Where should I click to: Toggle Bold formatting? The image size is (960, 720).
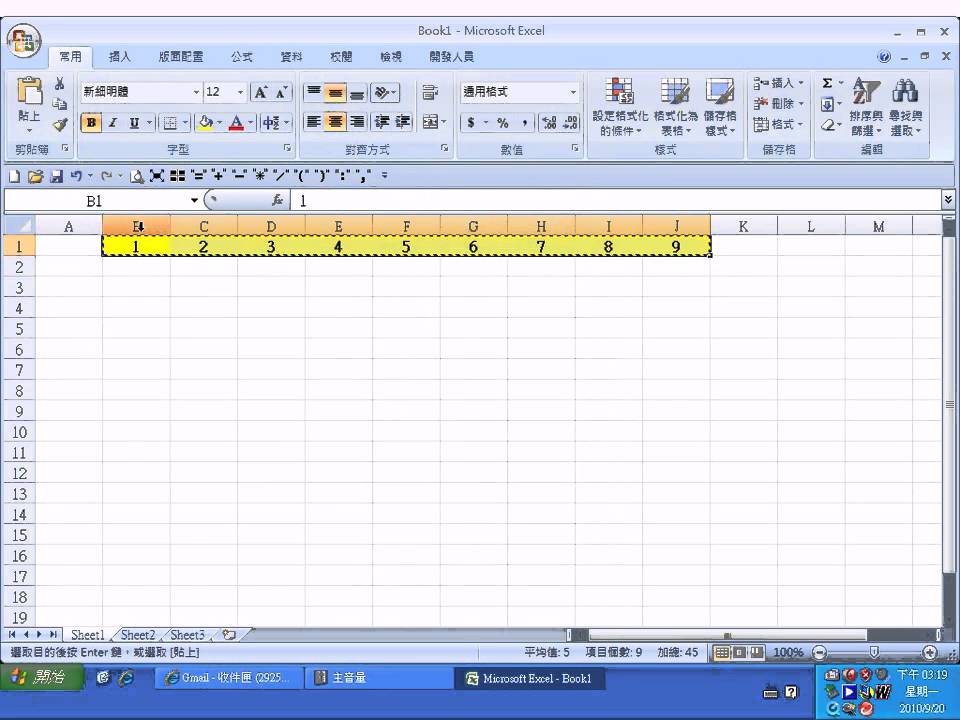point(91,122)
